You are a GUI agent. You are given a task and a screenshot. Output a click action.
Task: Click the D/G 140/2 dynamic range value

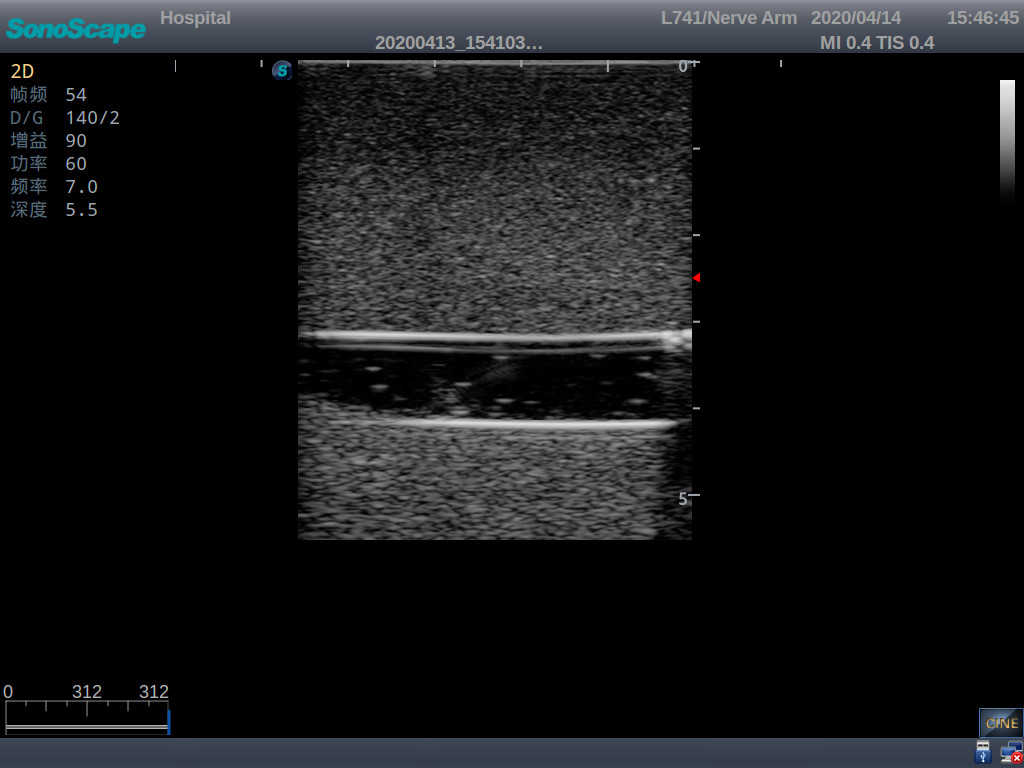coord(60,117)
